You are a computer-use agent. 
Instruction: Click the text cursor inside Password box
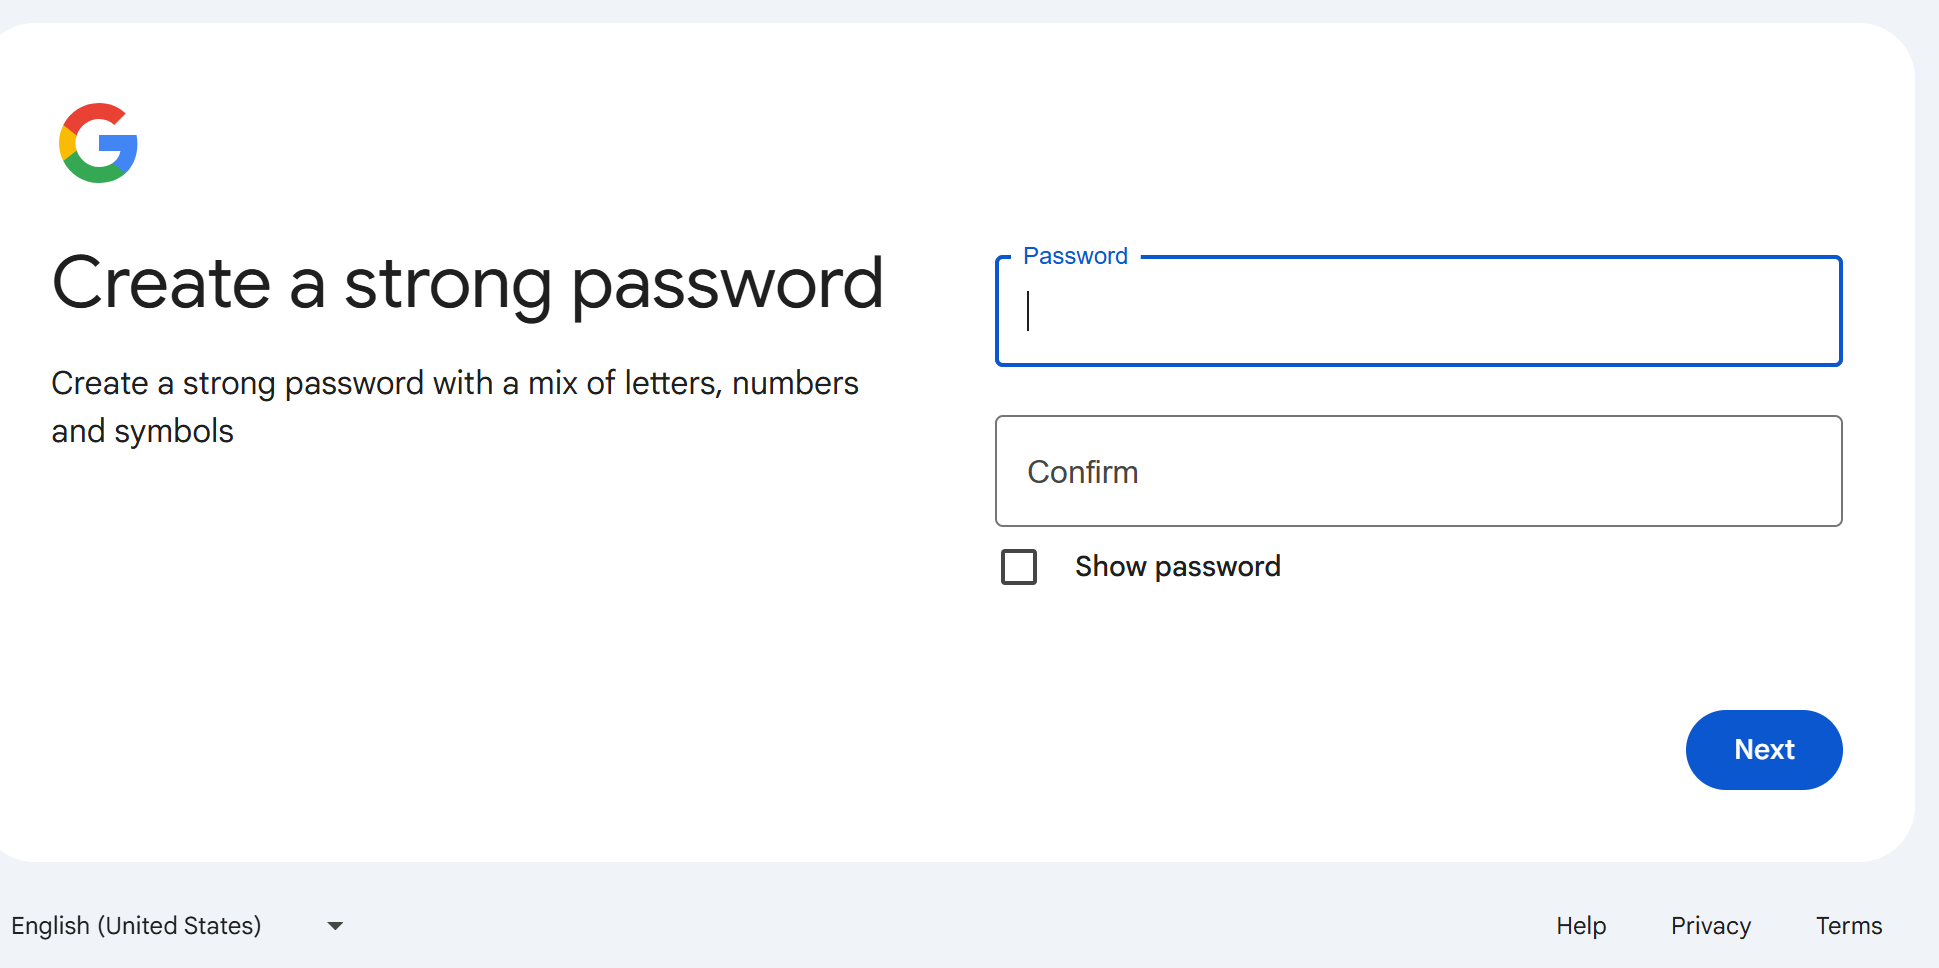click(1028, 311)
